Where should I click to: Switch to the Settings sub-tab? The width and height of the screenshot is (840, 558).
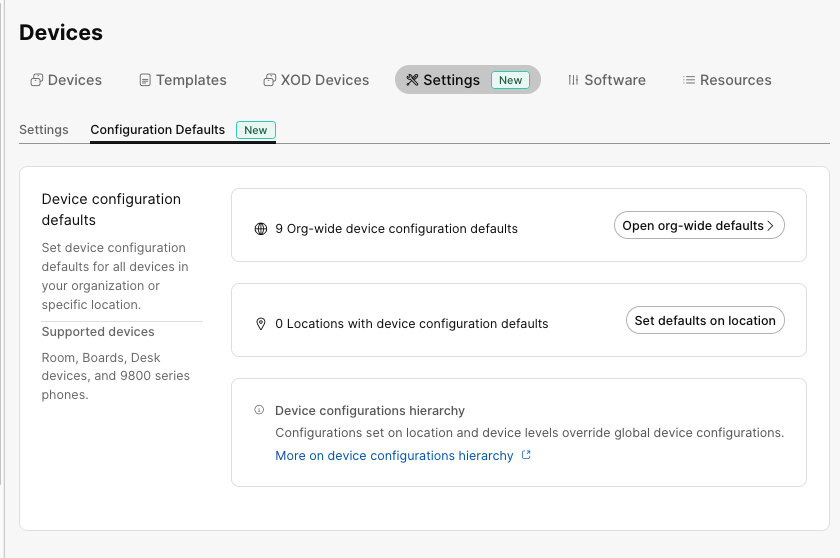click(44, 130)
